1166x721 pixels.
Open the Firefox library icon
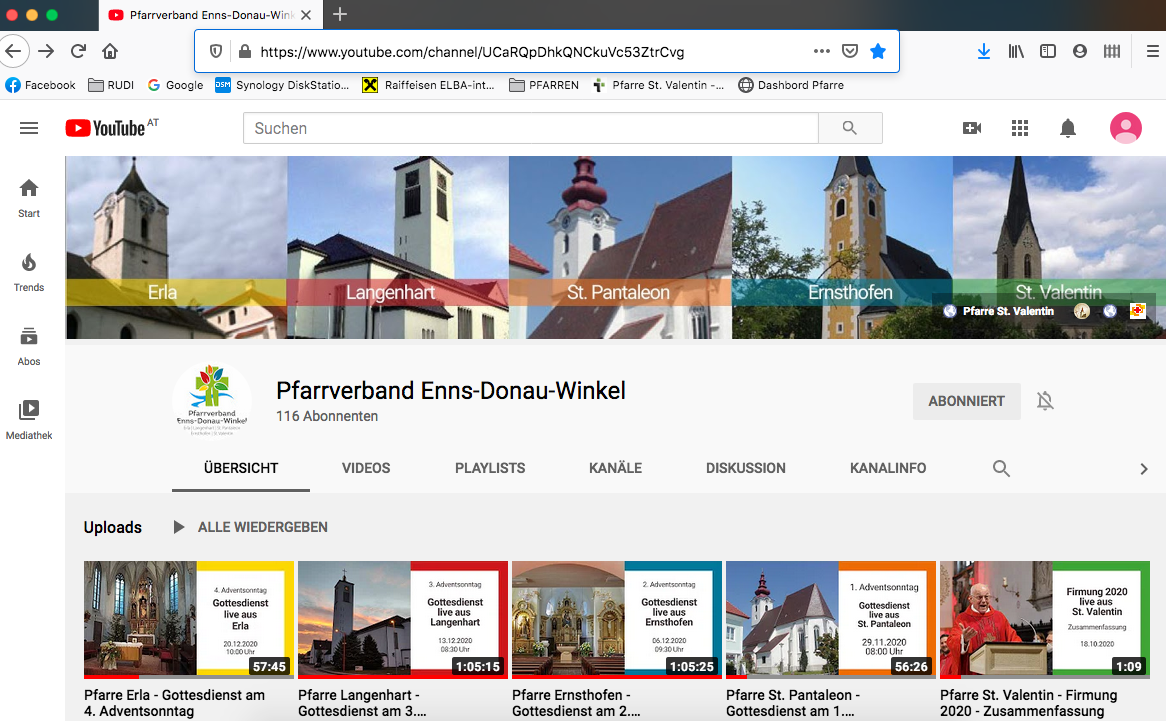pos(1016,51)
